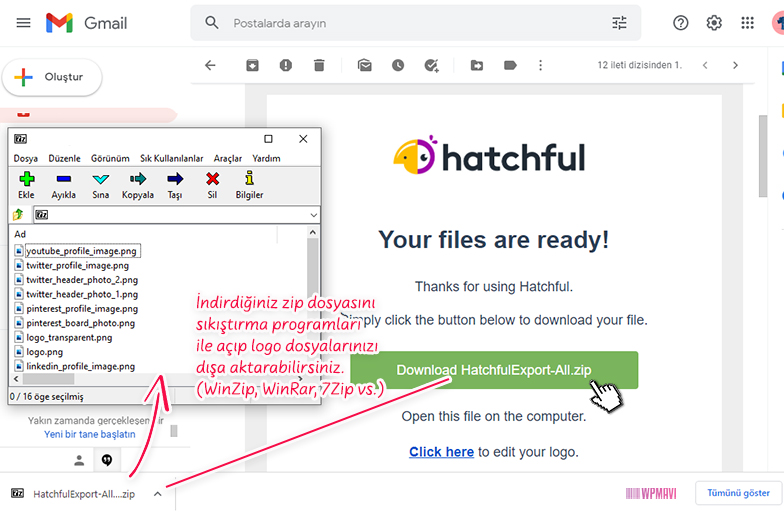Open Düzenle menu in 7-Zip
The height and width of the screenshot is (515, 784).
pos(64,158)
